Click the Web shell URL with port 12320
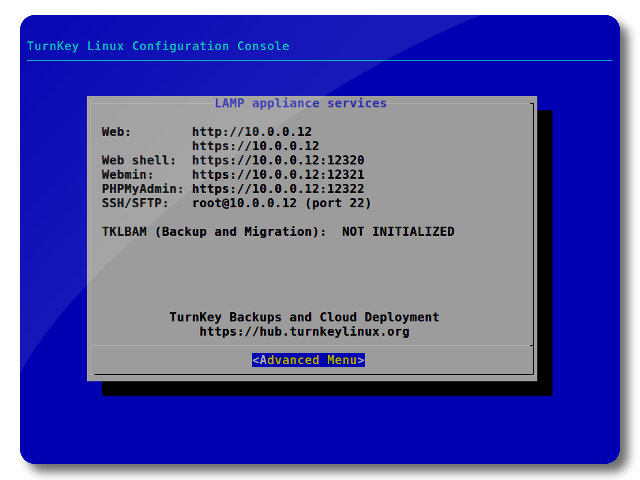The height and width of the screenshot is (480, 640). point(278,160)
